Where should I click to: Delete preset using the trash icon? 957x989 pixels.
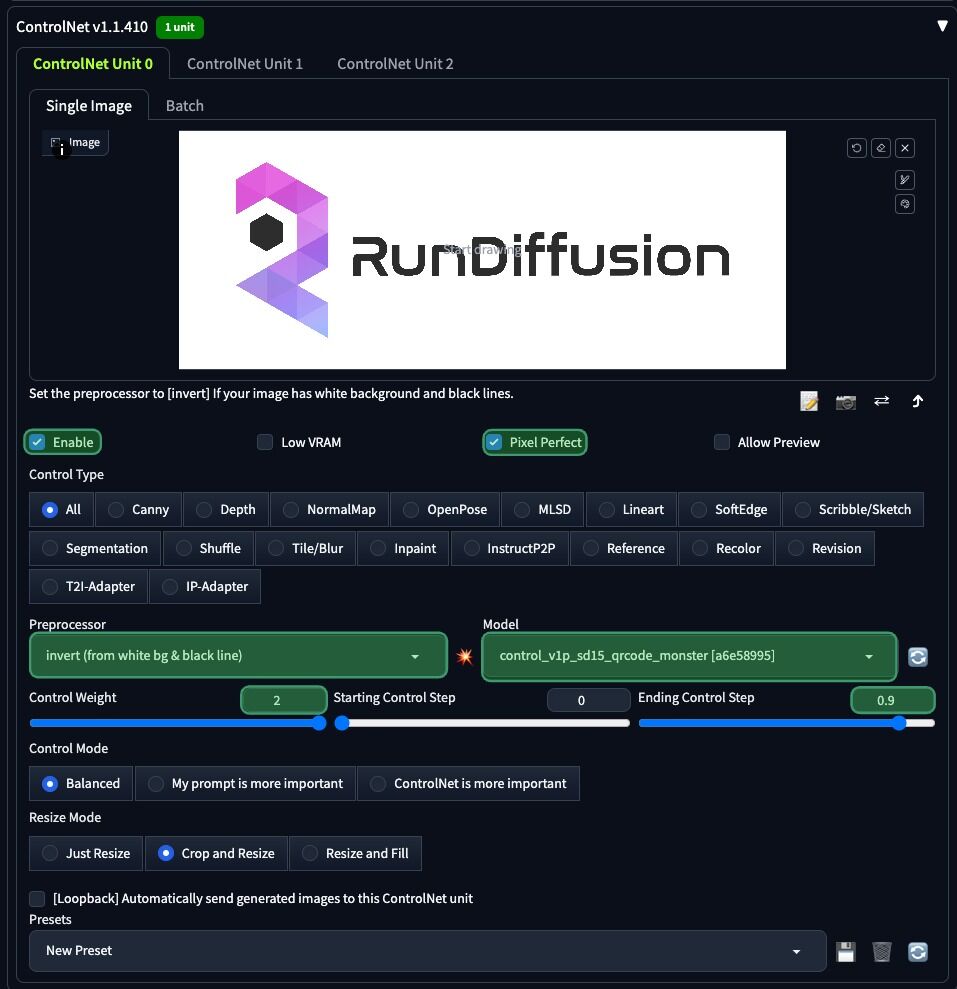[x=881, y=951]
